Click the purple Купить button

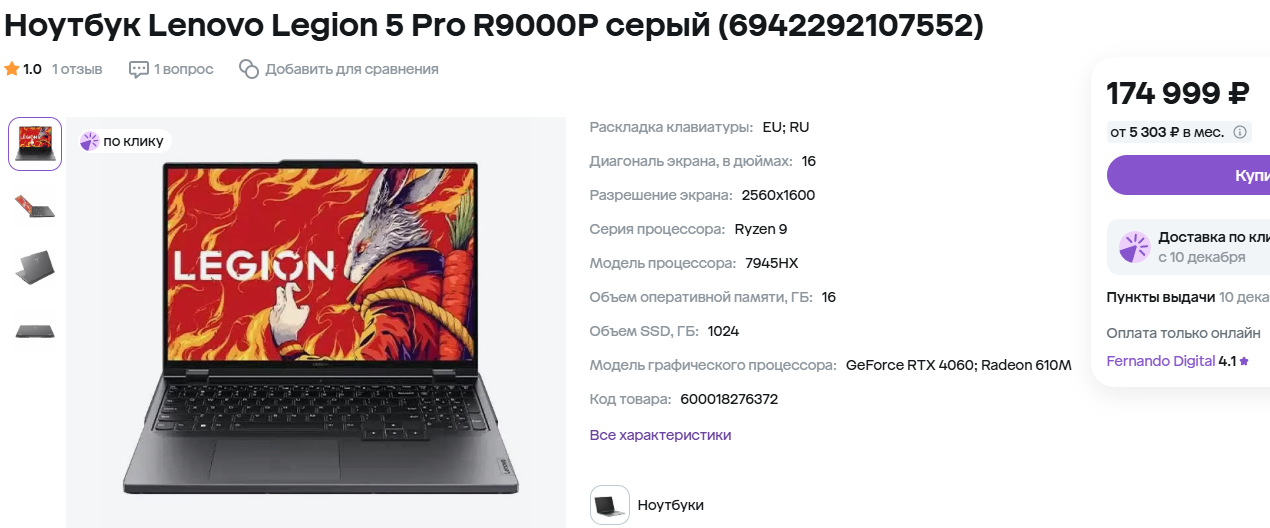point(1188,175)
